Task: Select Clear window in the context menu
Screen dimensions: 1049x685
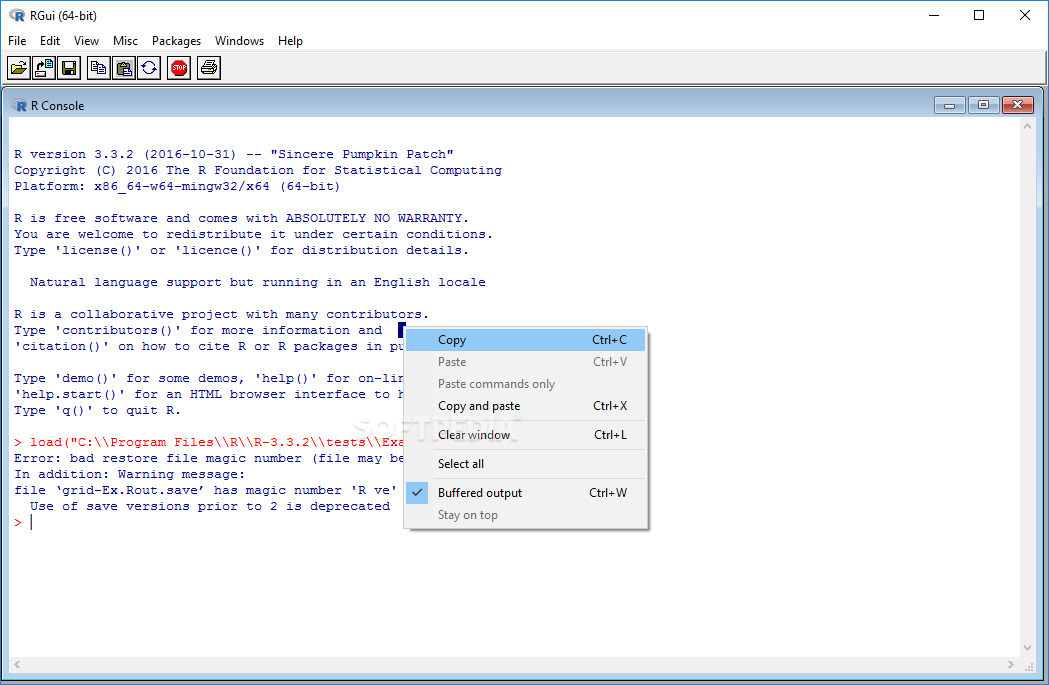Action: [474, 435]
